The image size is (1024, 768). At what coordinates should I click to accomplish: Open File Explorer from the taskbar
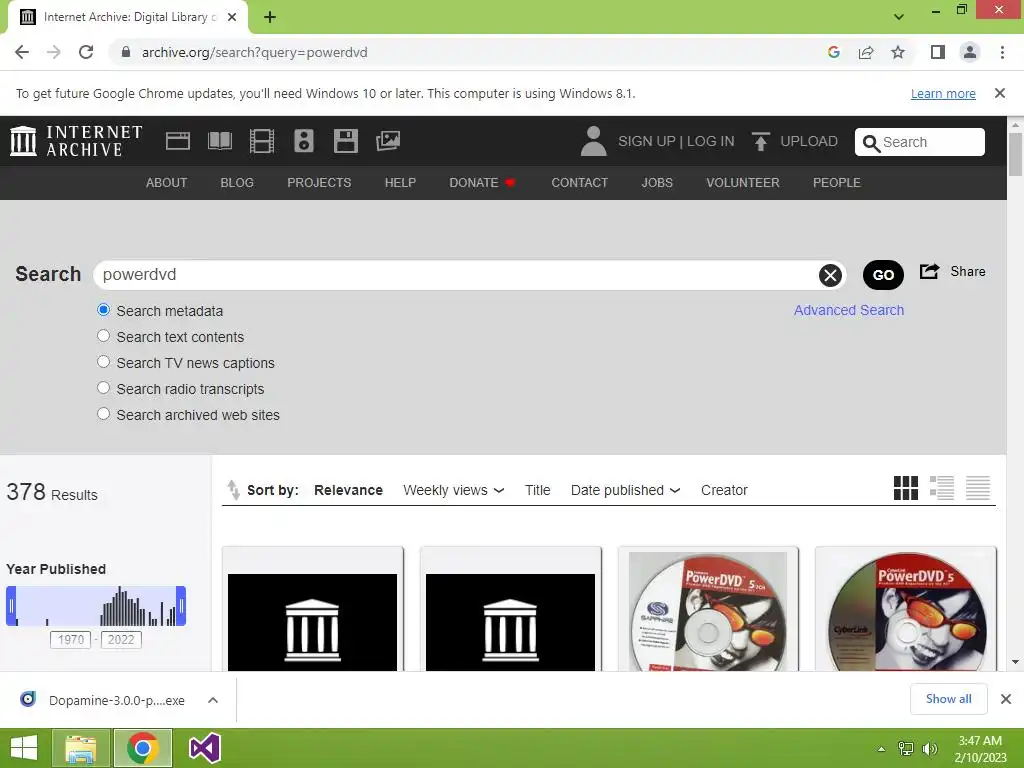point(80,748)
